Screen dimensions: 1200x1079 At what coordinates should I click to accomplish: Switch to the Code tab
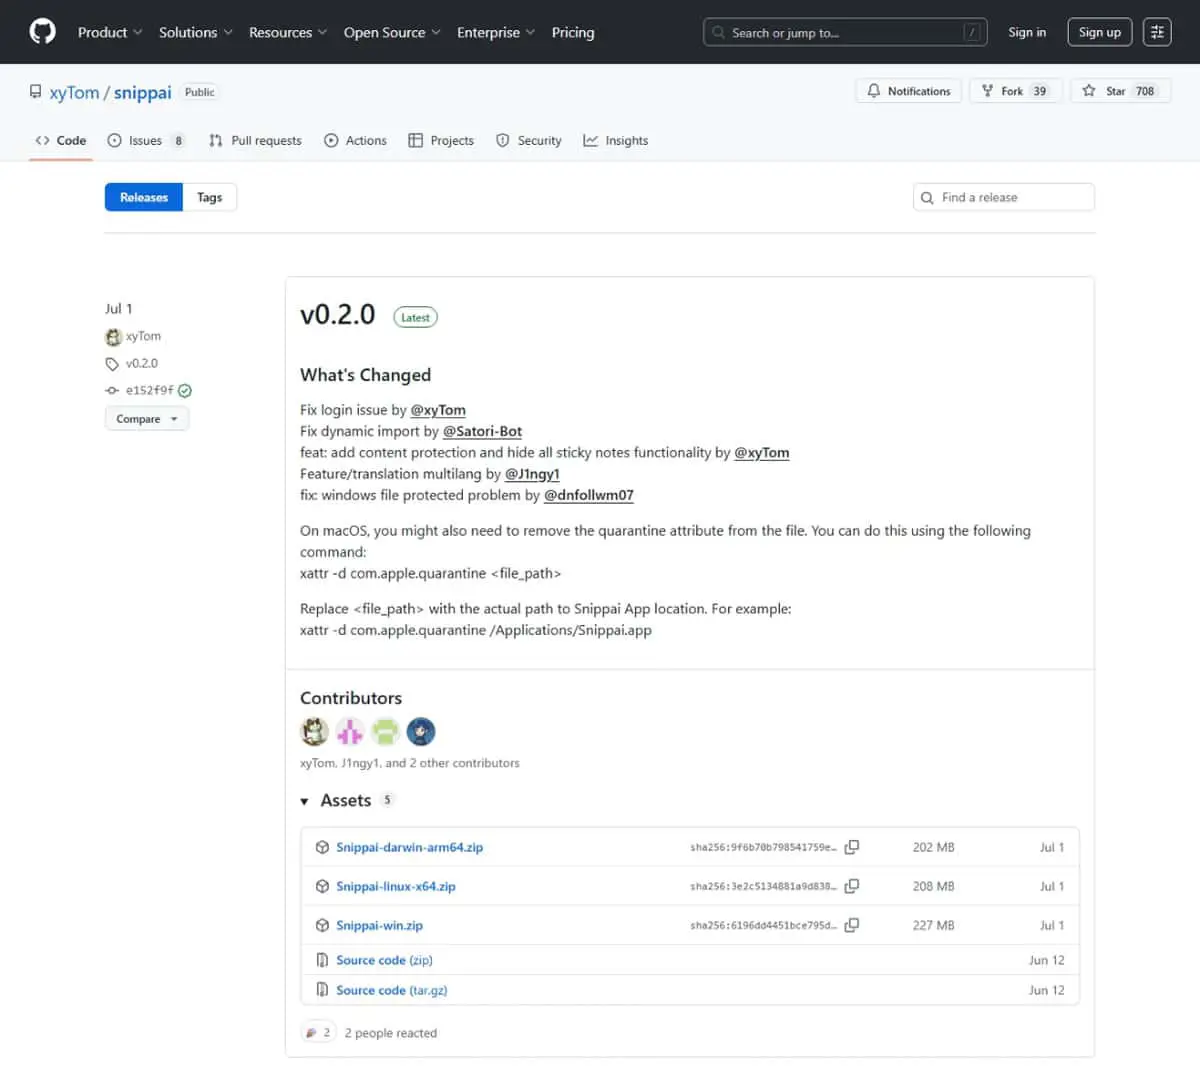coord(61,140)
